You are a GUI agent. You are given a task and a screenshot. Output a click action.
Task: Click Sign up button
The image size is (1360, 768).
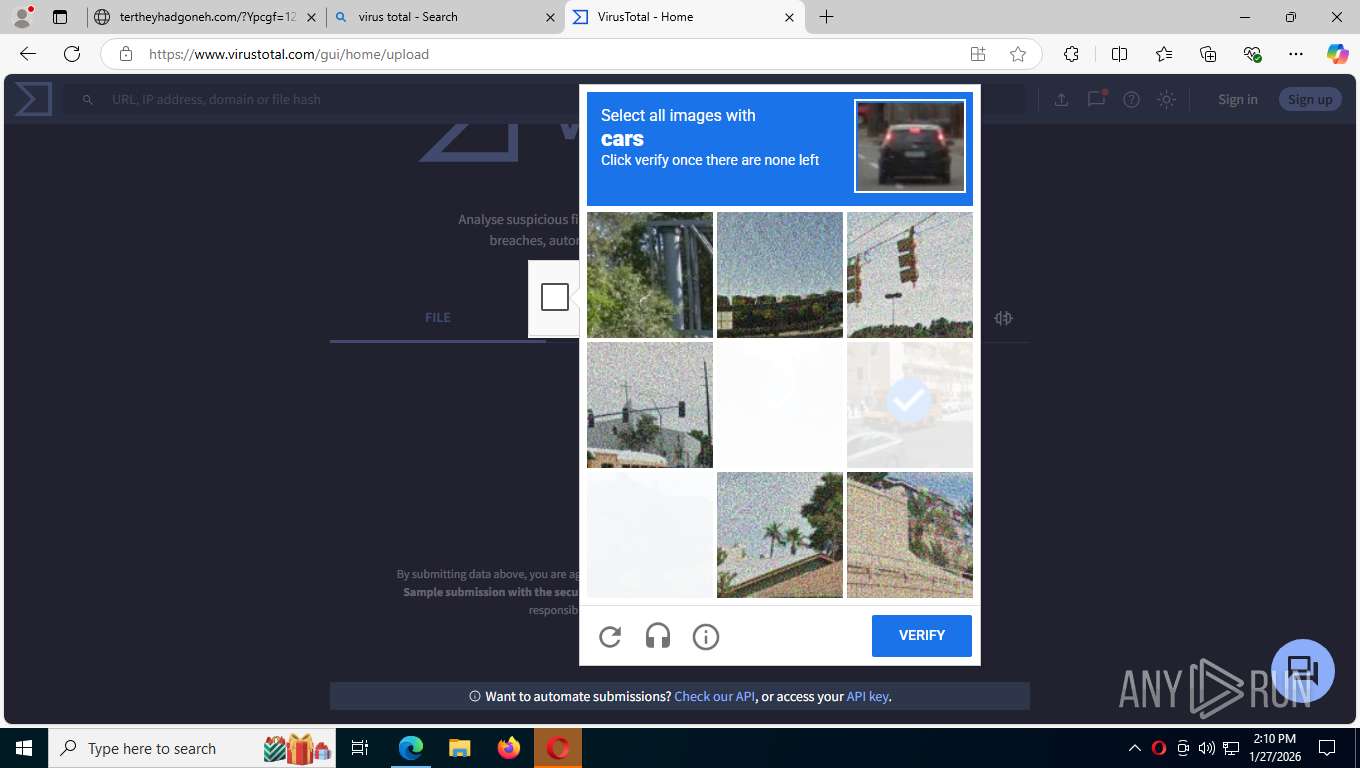1310,99
